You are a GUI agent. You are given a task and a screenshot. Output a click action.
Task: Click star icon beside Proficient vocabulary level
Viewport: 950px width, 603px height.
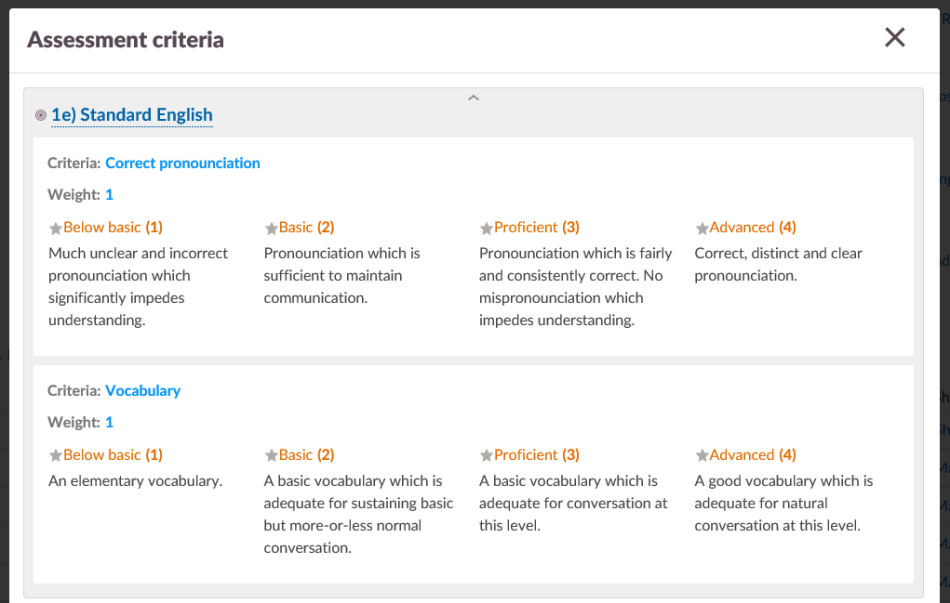click(x=486, y=456)
